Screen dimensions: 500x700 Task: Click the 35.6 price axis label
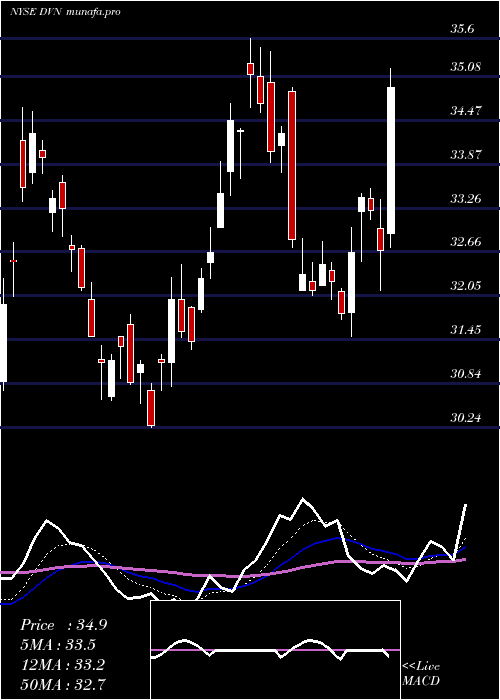[x=462, y=29]
